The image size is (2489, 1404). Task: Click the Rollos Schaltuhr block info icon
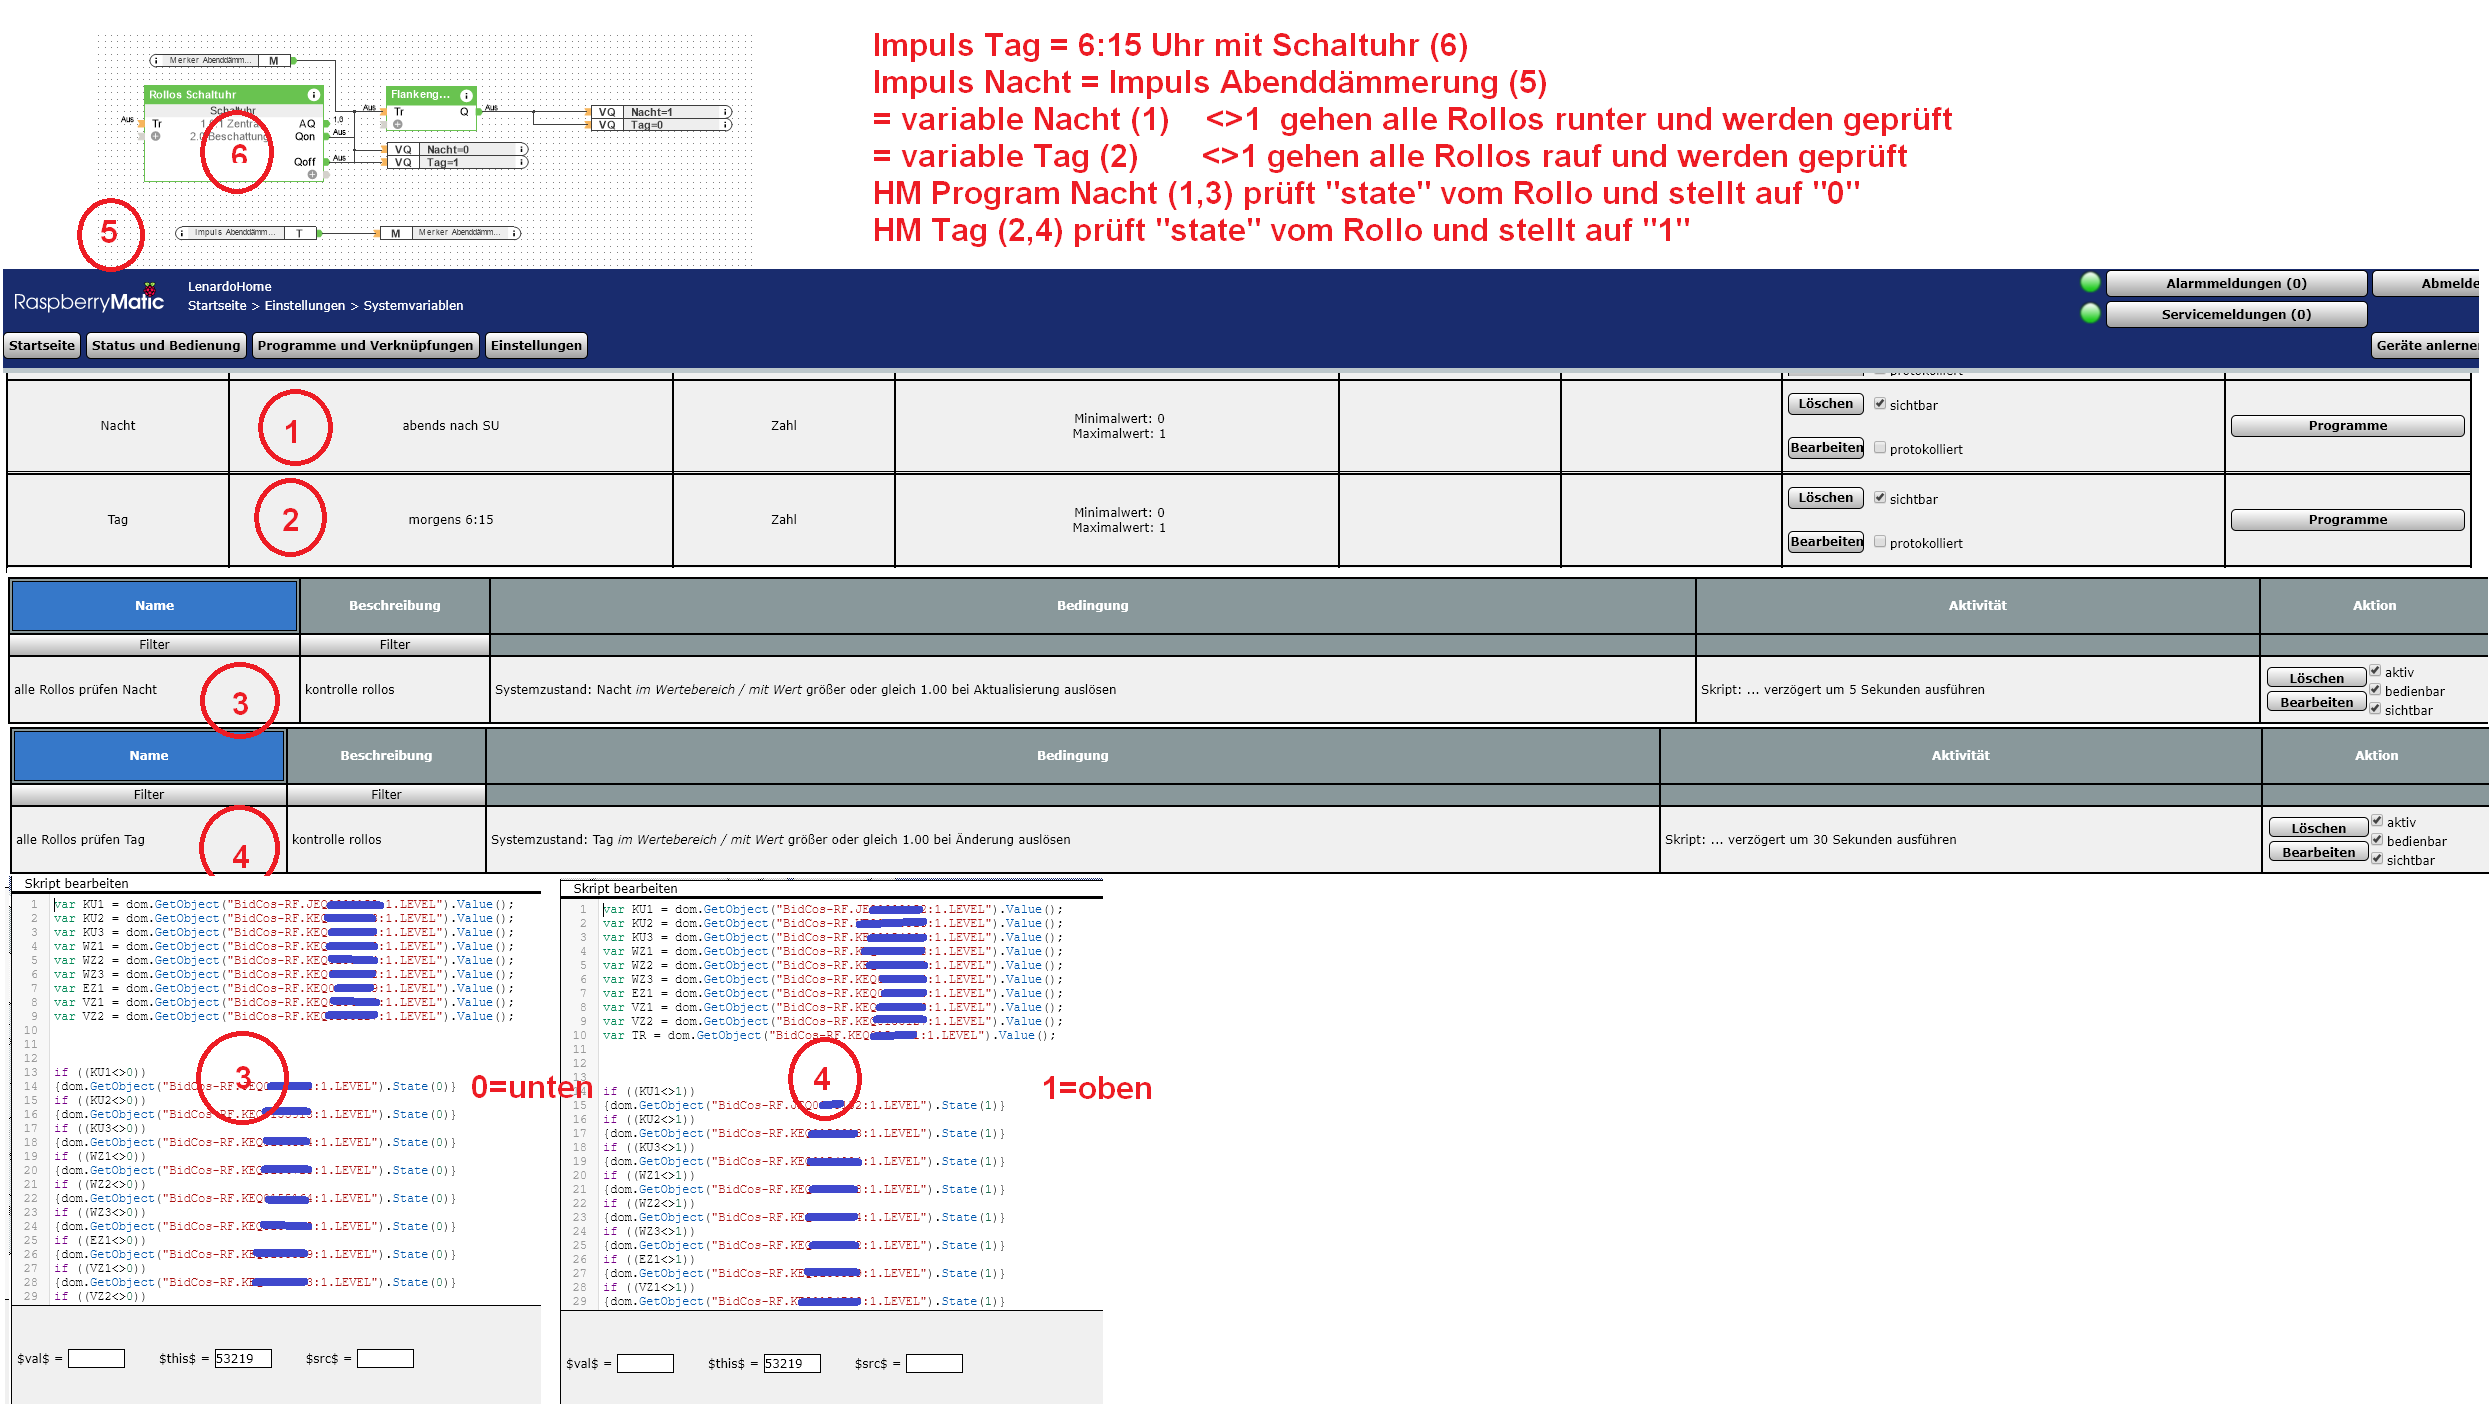[x=314, y=95]
